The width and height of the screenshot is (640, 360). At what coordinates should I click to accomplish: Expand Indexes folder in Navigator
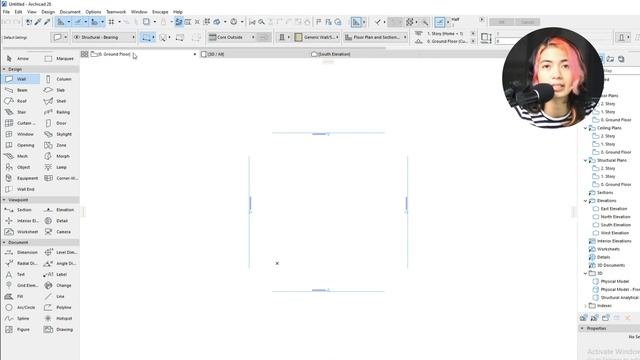(x=586, y=306)
